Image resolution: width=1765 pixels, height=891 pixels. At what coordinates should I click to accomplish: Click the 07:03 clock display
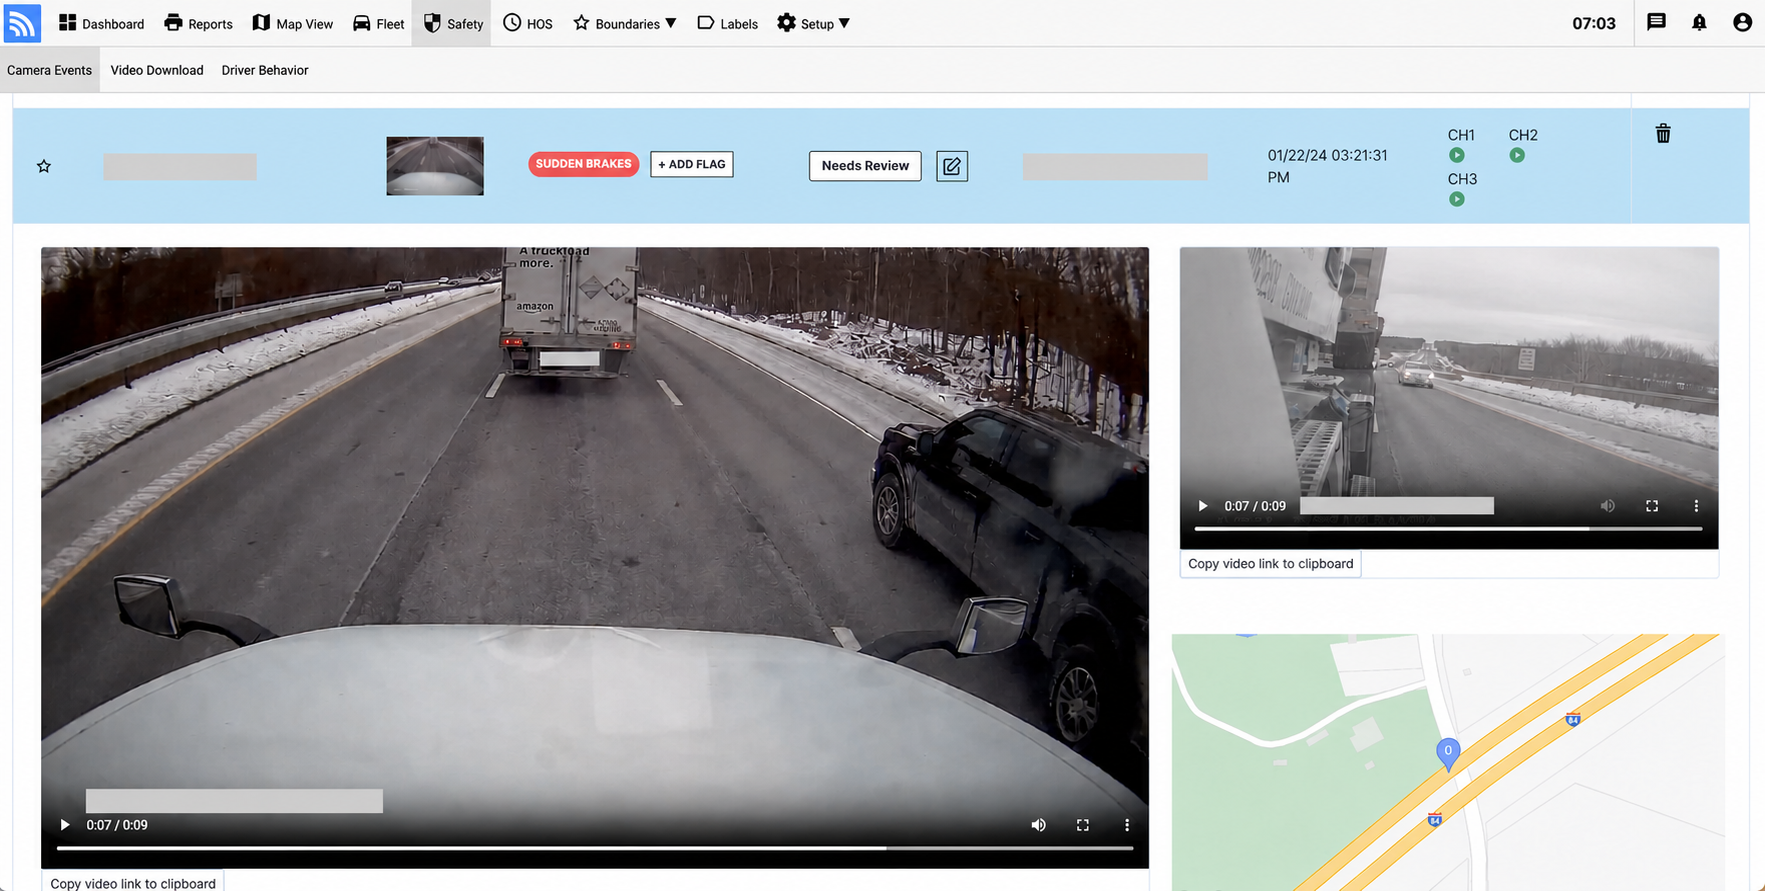[x=1594, y=23]
